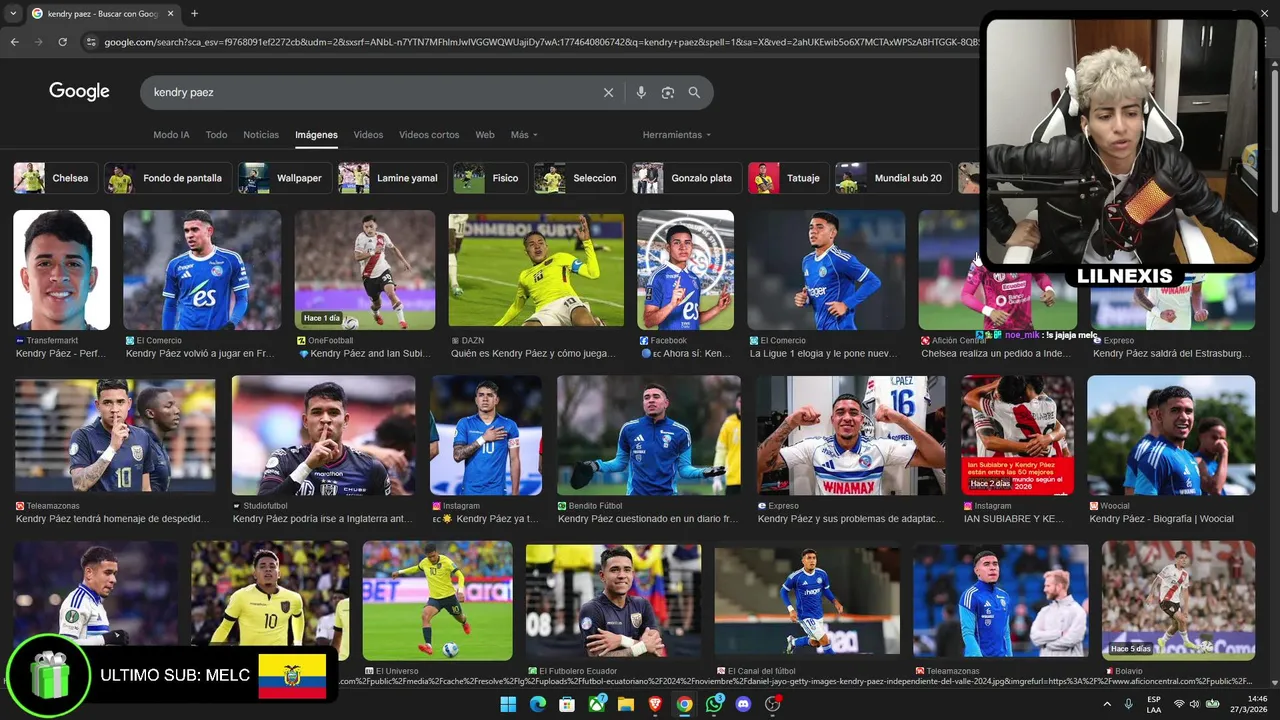This screenshot has height=720, width=1280.
Task: Open a new browser tab with plus icon
Action: 194,14
